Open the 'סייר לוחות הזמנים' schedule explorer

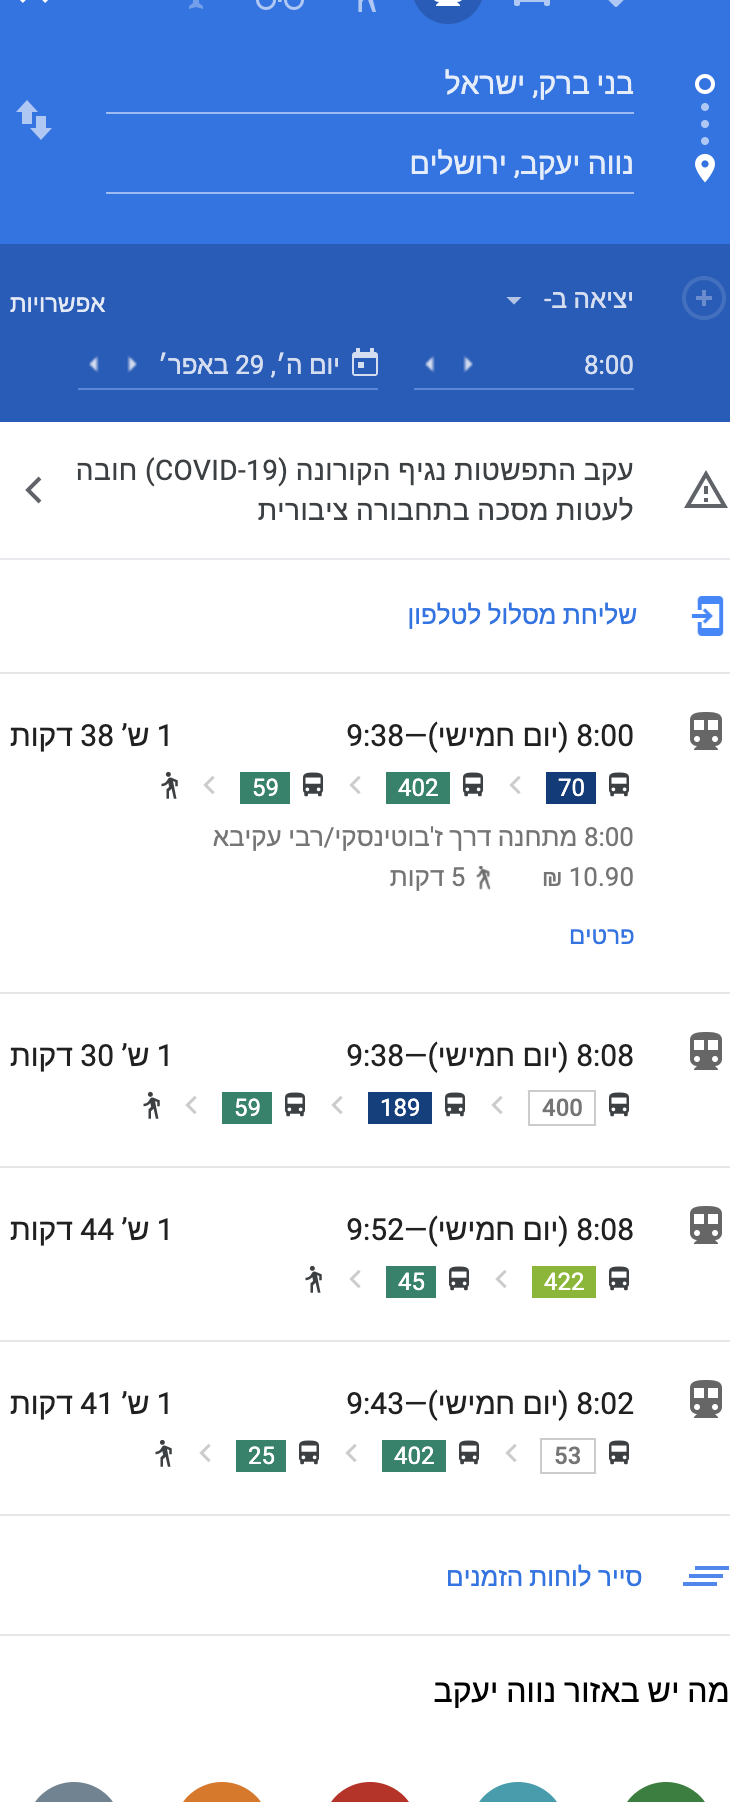tap(543, 1577)
